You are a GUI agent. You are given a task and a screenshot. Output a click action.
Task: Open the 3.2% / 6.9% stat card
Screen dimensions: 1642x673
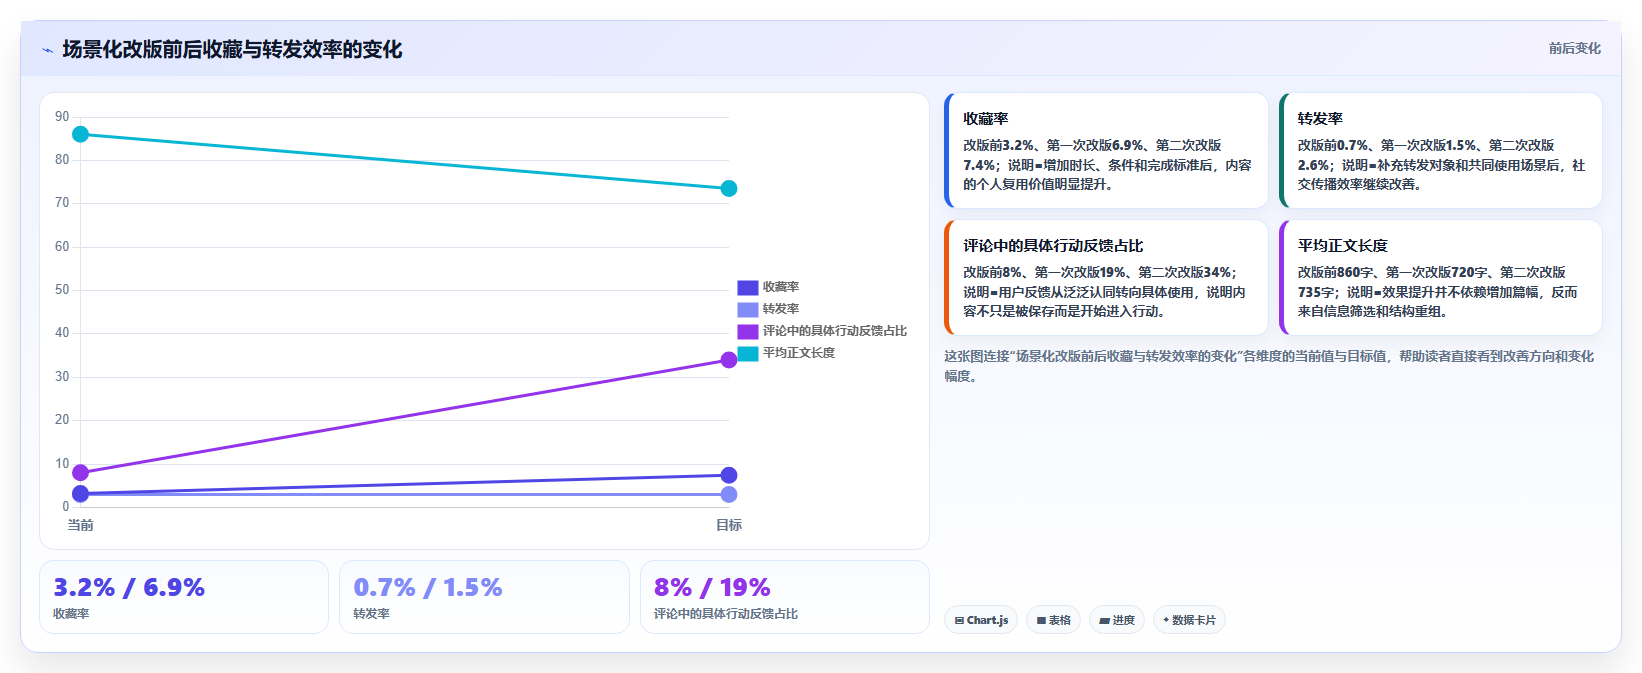(184, 597)
